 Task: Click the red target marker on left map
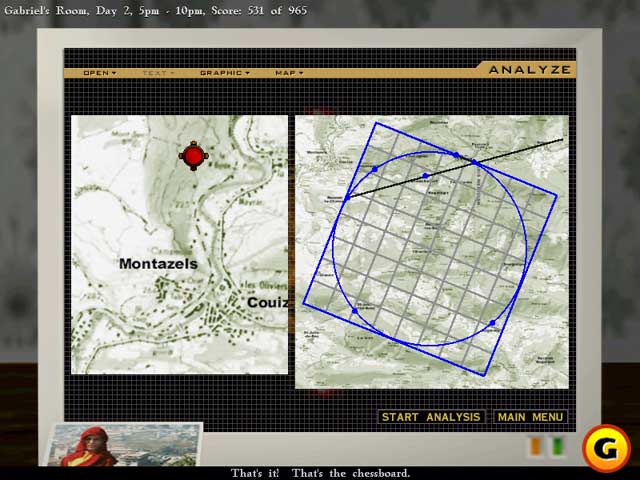click(193, 156)
